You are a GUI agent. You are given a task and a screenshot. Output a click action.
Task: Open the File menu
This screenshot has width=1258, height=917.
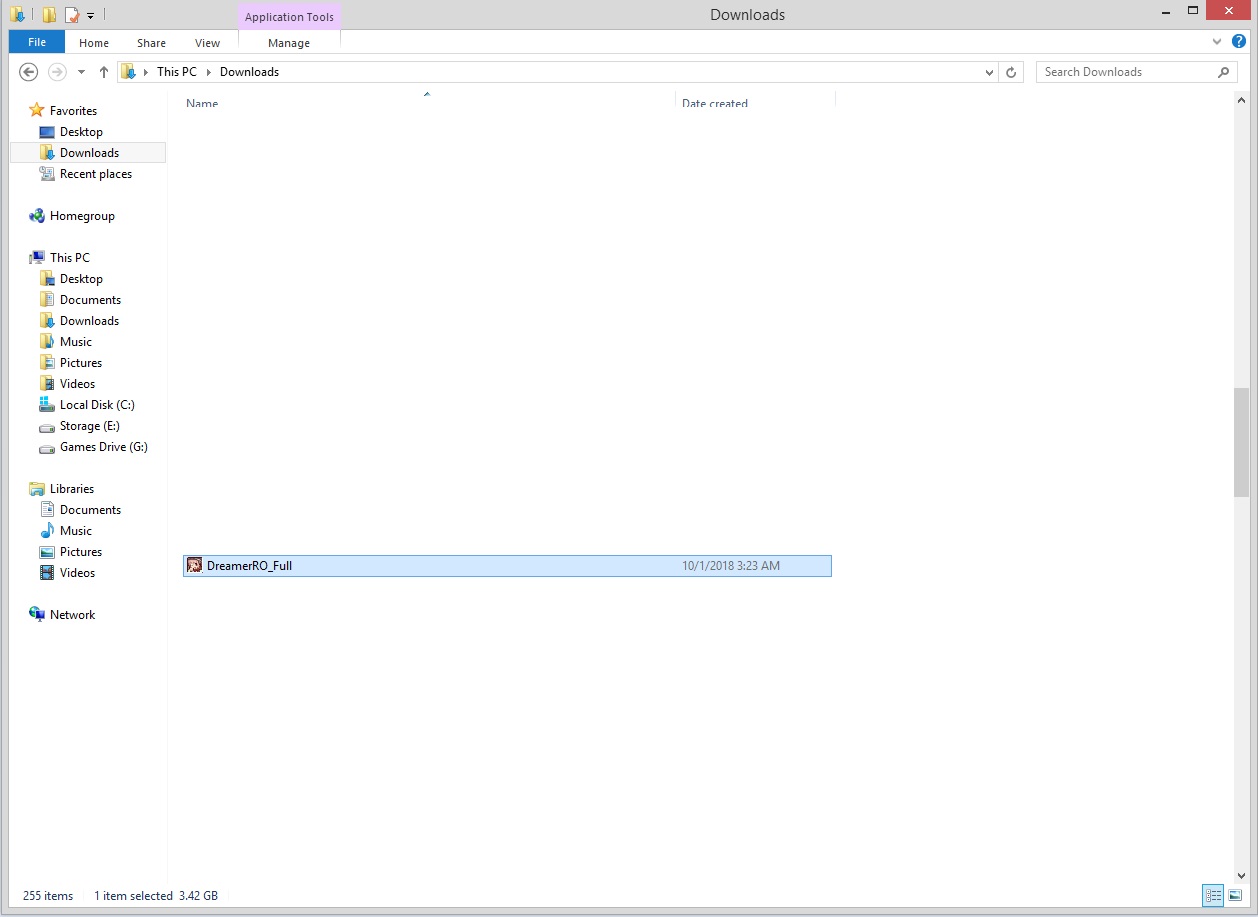click(x=37, y=43)
